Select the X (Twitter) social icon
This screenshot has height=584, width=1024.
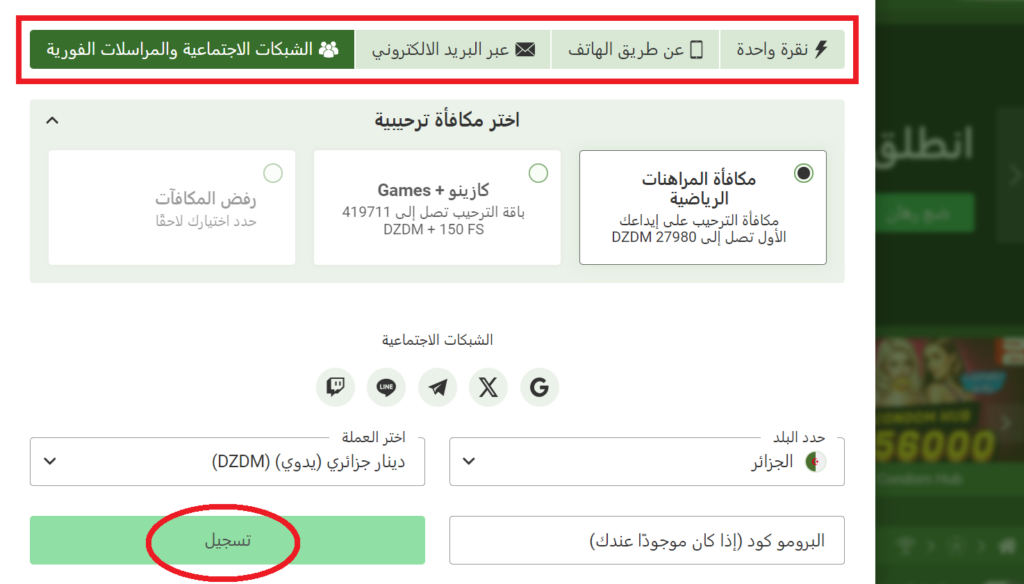[488, 387]
